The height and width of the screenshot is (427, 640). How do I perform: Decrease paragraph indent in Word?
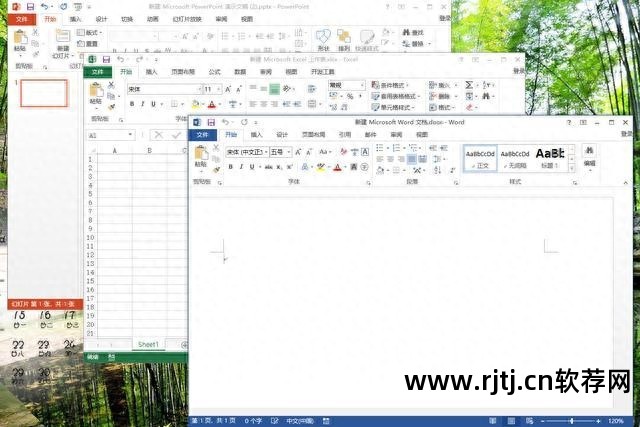(433, 148)
